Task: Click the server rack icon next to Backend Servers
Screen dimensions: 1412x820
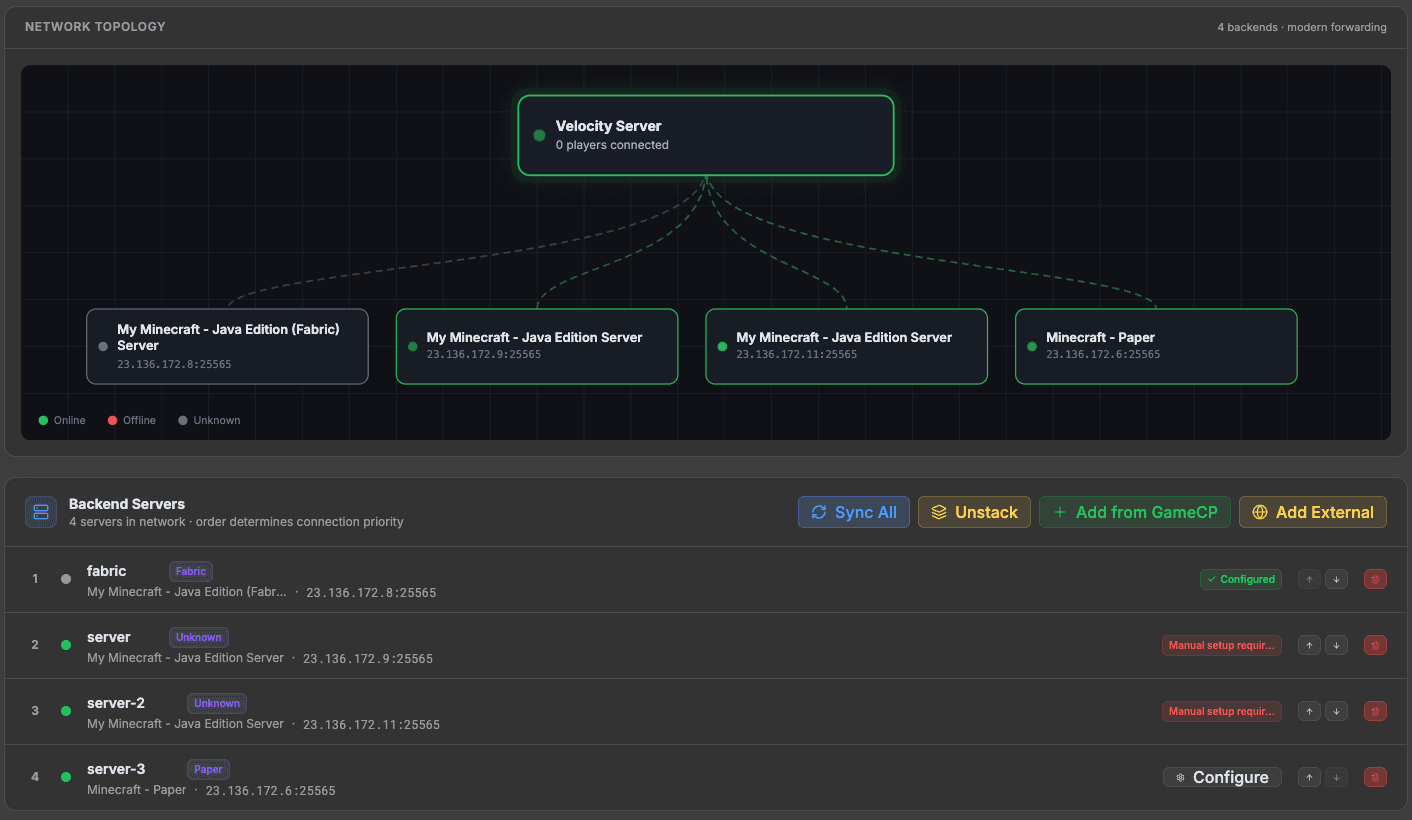Action: [x=40, y=511]
